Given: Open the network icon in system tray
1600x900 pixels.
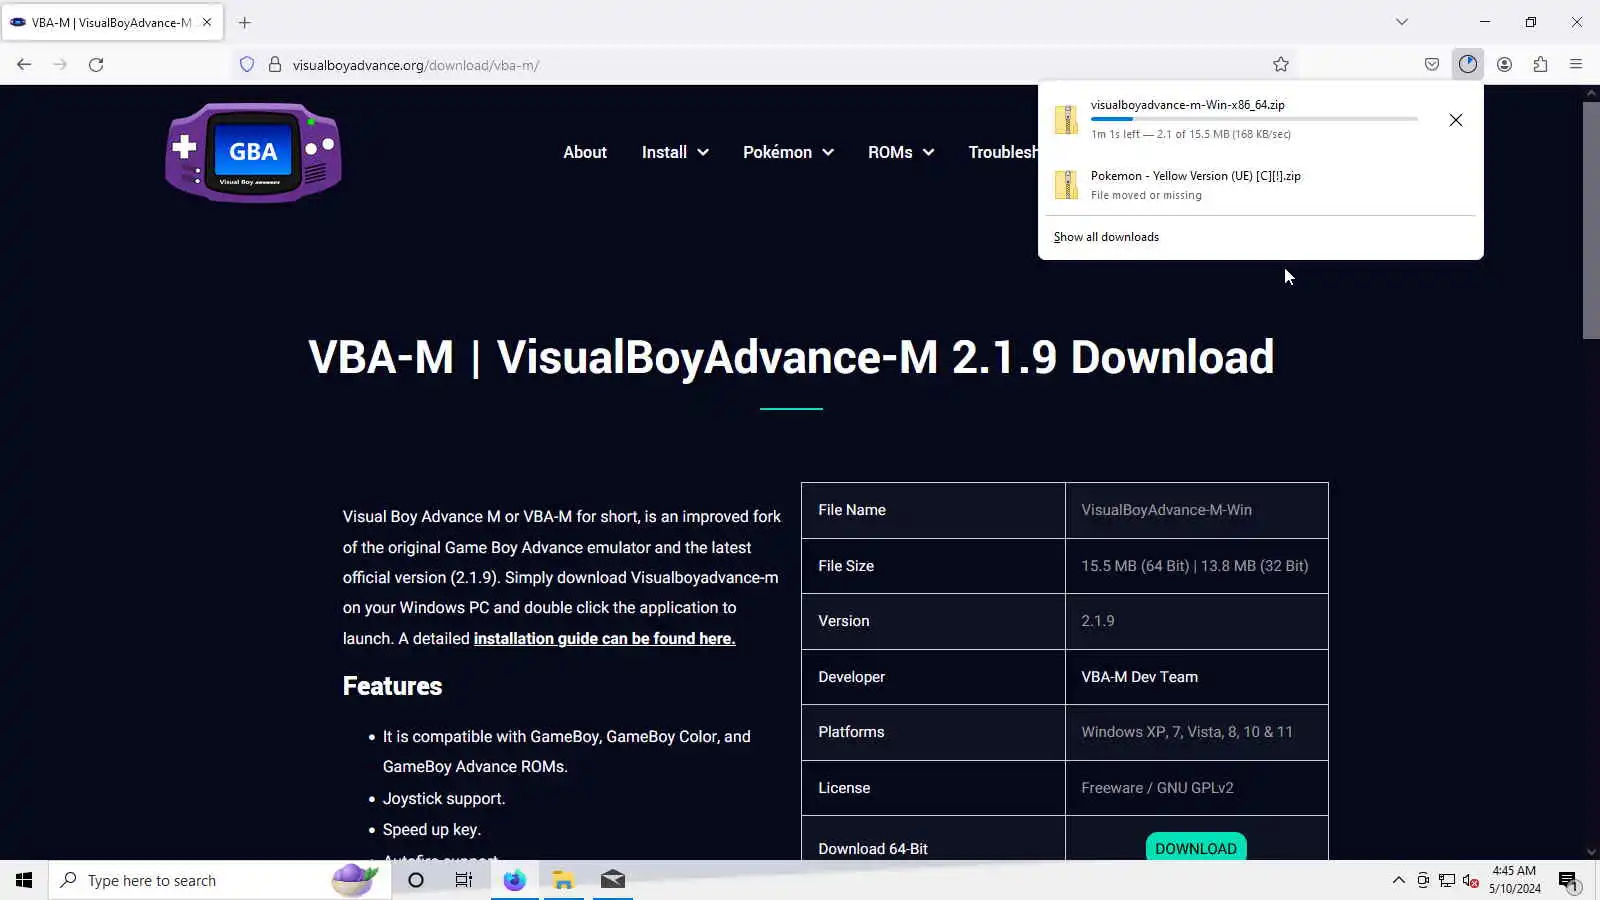Looking at the screenshot, I should click(1447, 881).
